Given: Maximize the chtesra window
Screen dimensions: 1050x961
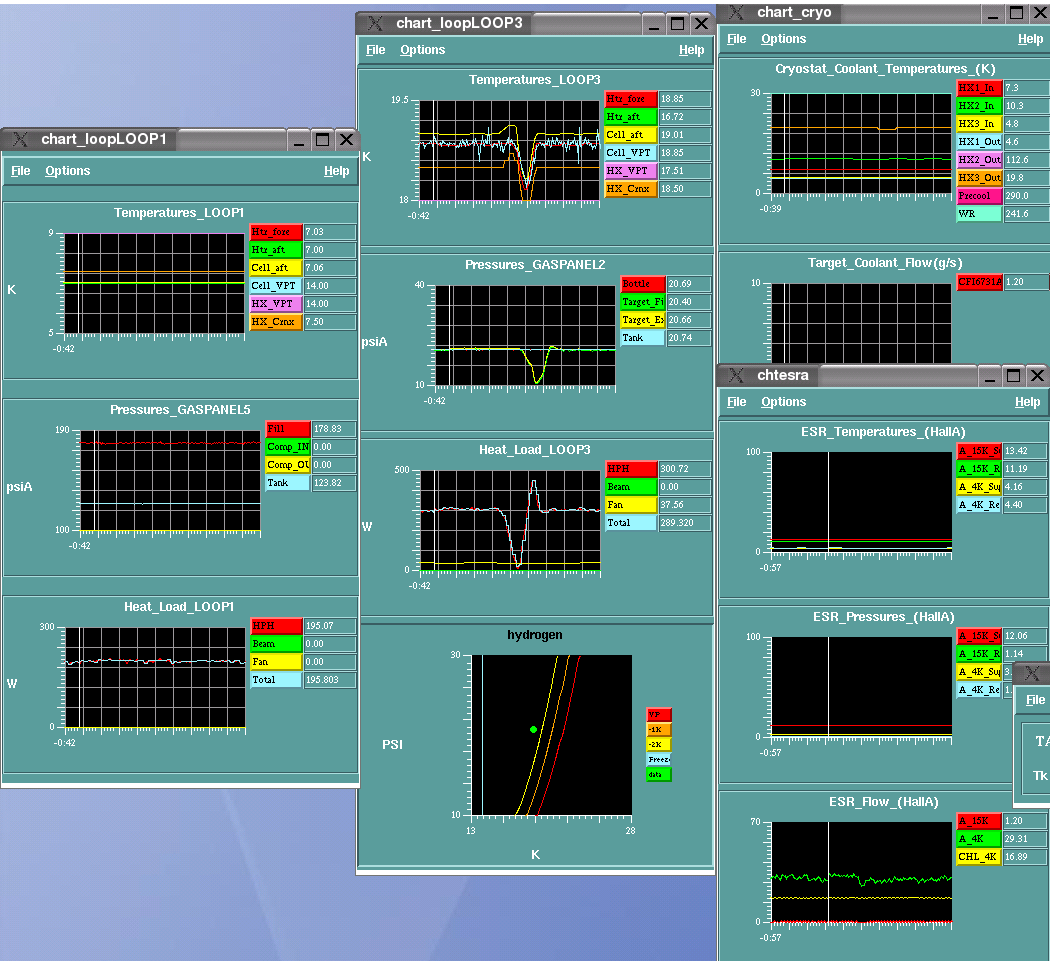Looking at the screenshot, I should pyautogui.click(x=1013, y=376).
